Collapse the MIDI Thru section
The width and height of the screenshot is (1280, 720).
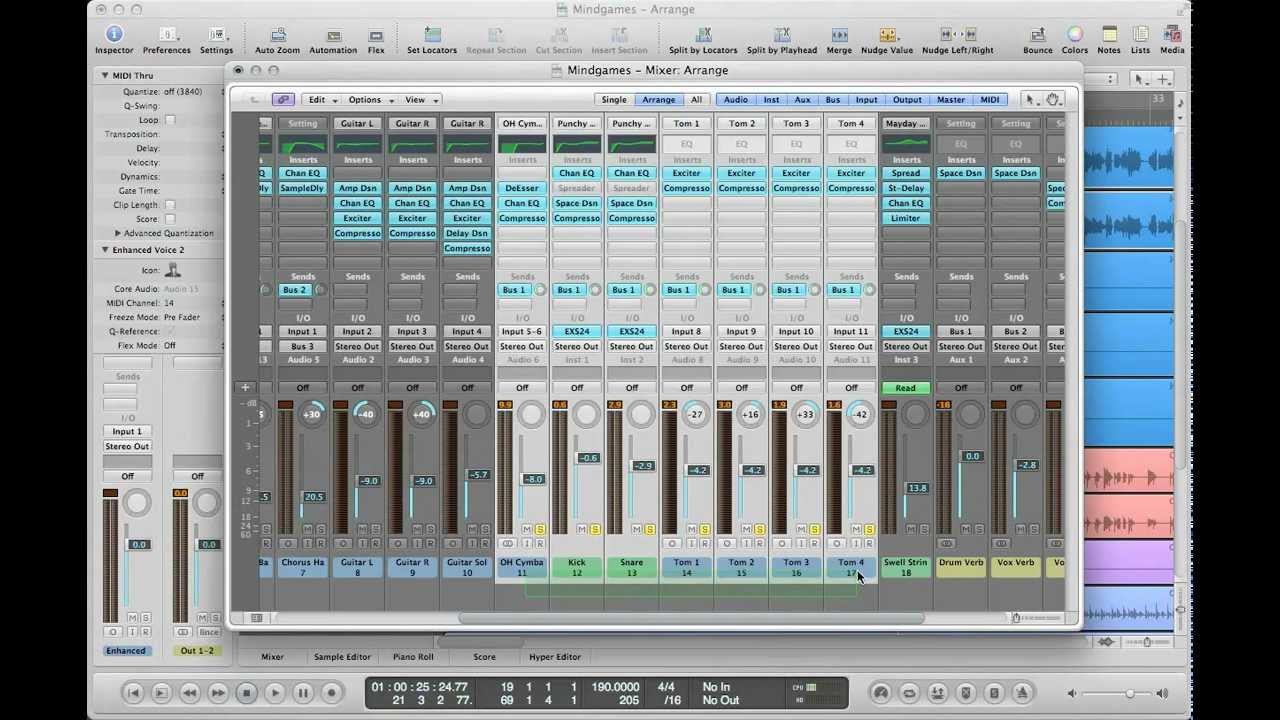tap(105, 76)
